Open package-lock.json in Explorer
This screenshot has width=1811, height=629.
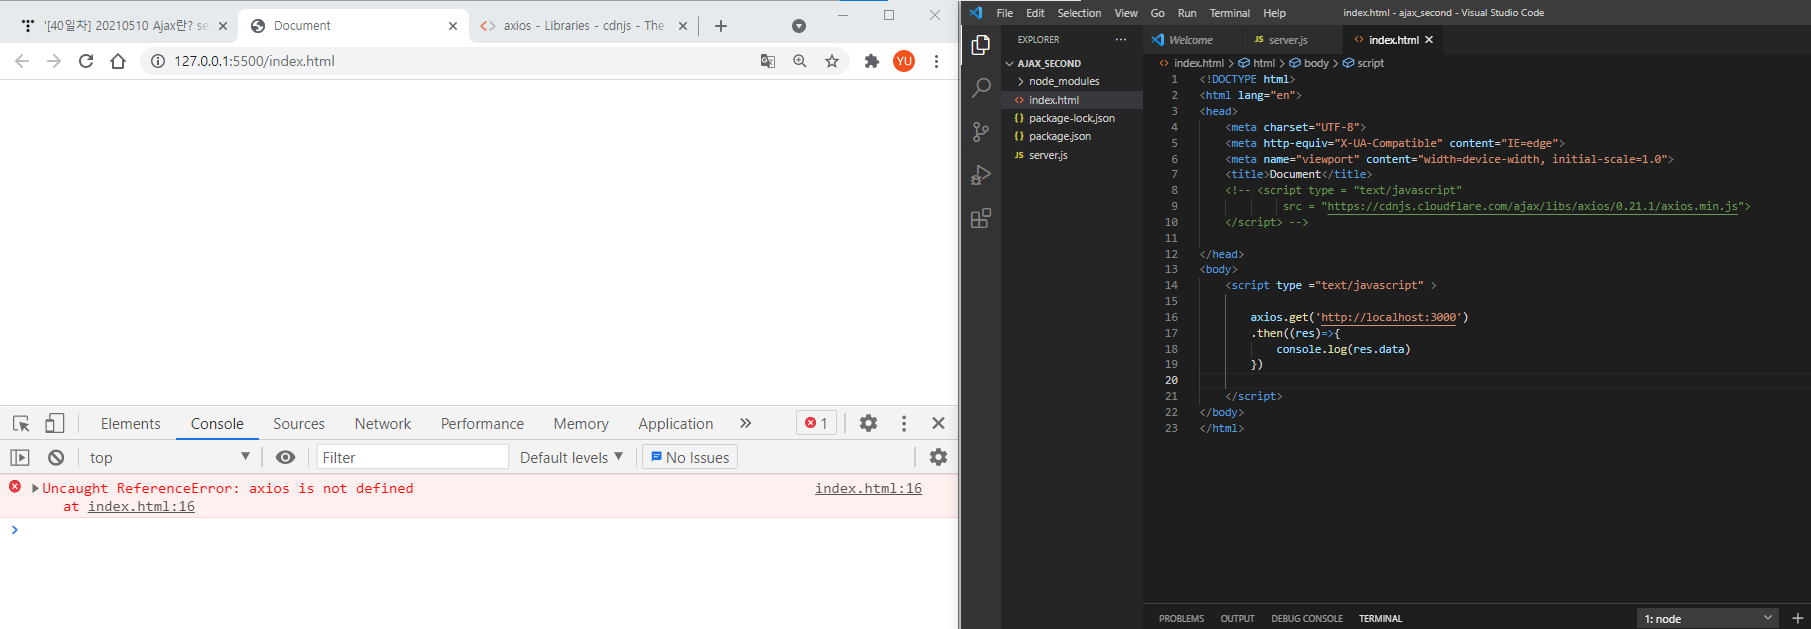[1071, 118]
